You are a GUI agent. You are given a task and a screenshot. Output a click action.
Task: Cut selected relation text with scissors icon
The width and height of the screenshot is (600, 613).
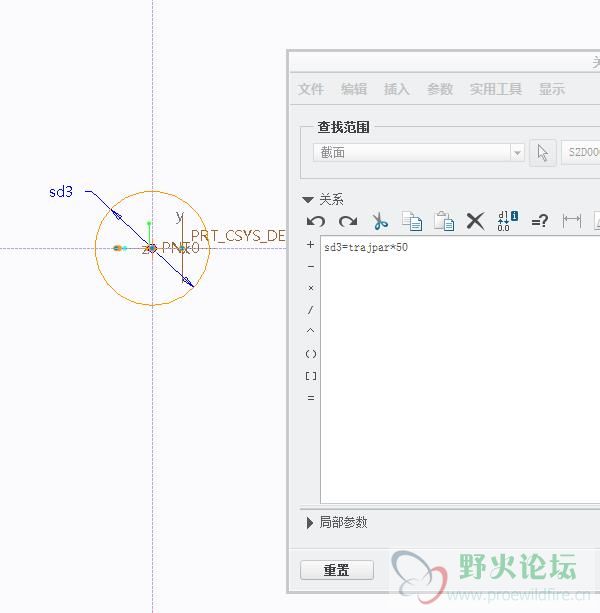pyautogui.click(x=380, y=221)
